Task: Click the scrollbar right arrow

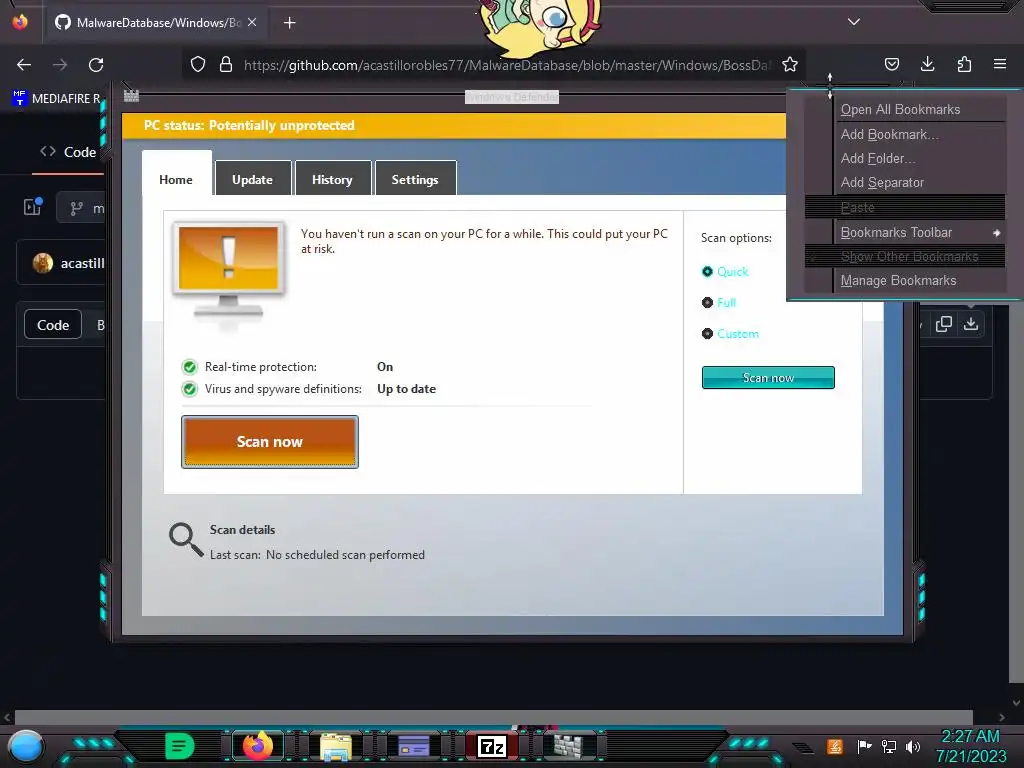Action: point(1002,717)
